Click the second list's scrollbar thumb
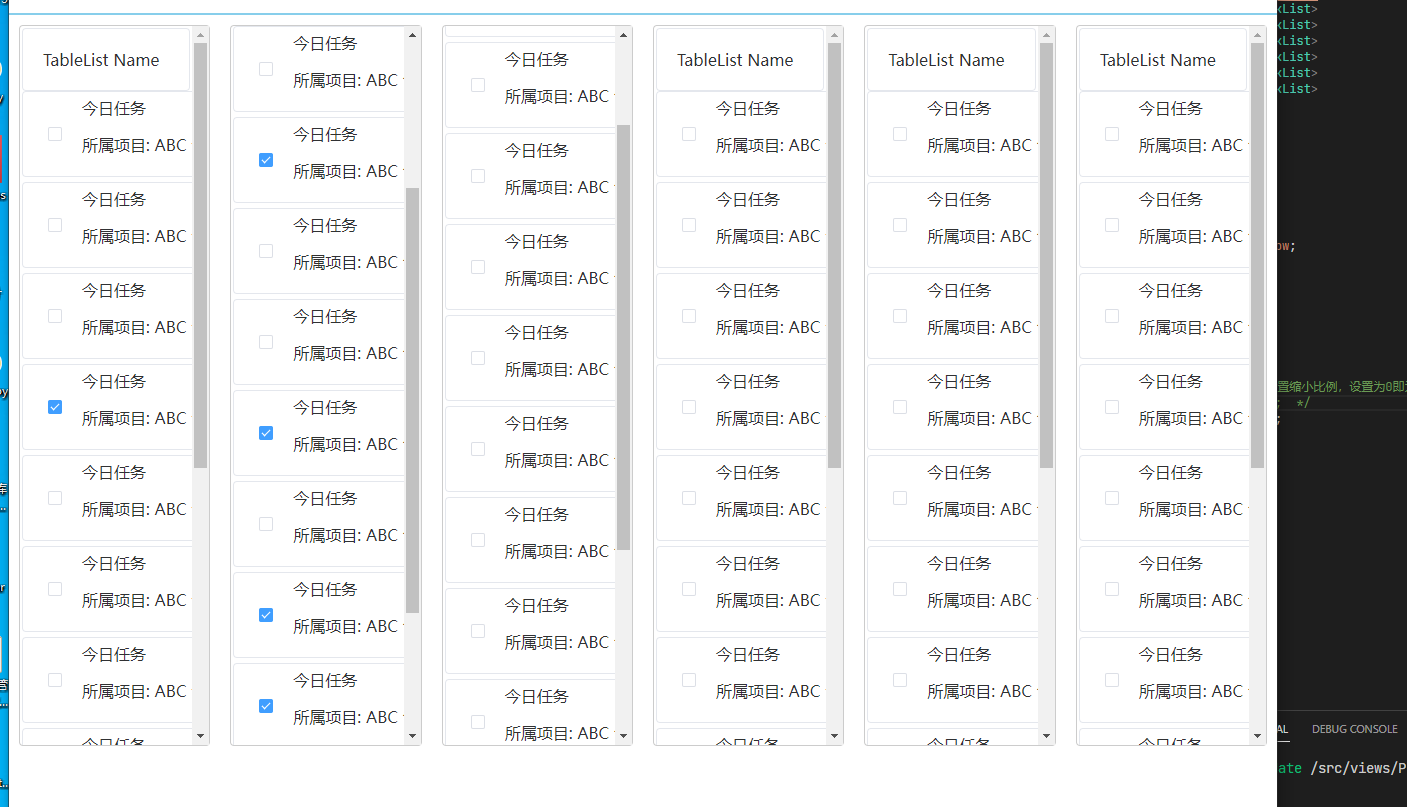The width and height of the screenshot is (1407, 807). click(413, 400)
